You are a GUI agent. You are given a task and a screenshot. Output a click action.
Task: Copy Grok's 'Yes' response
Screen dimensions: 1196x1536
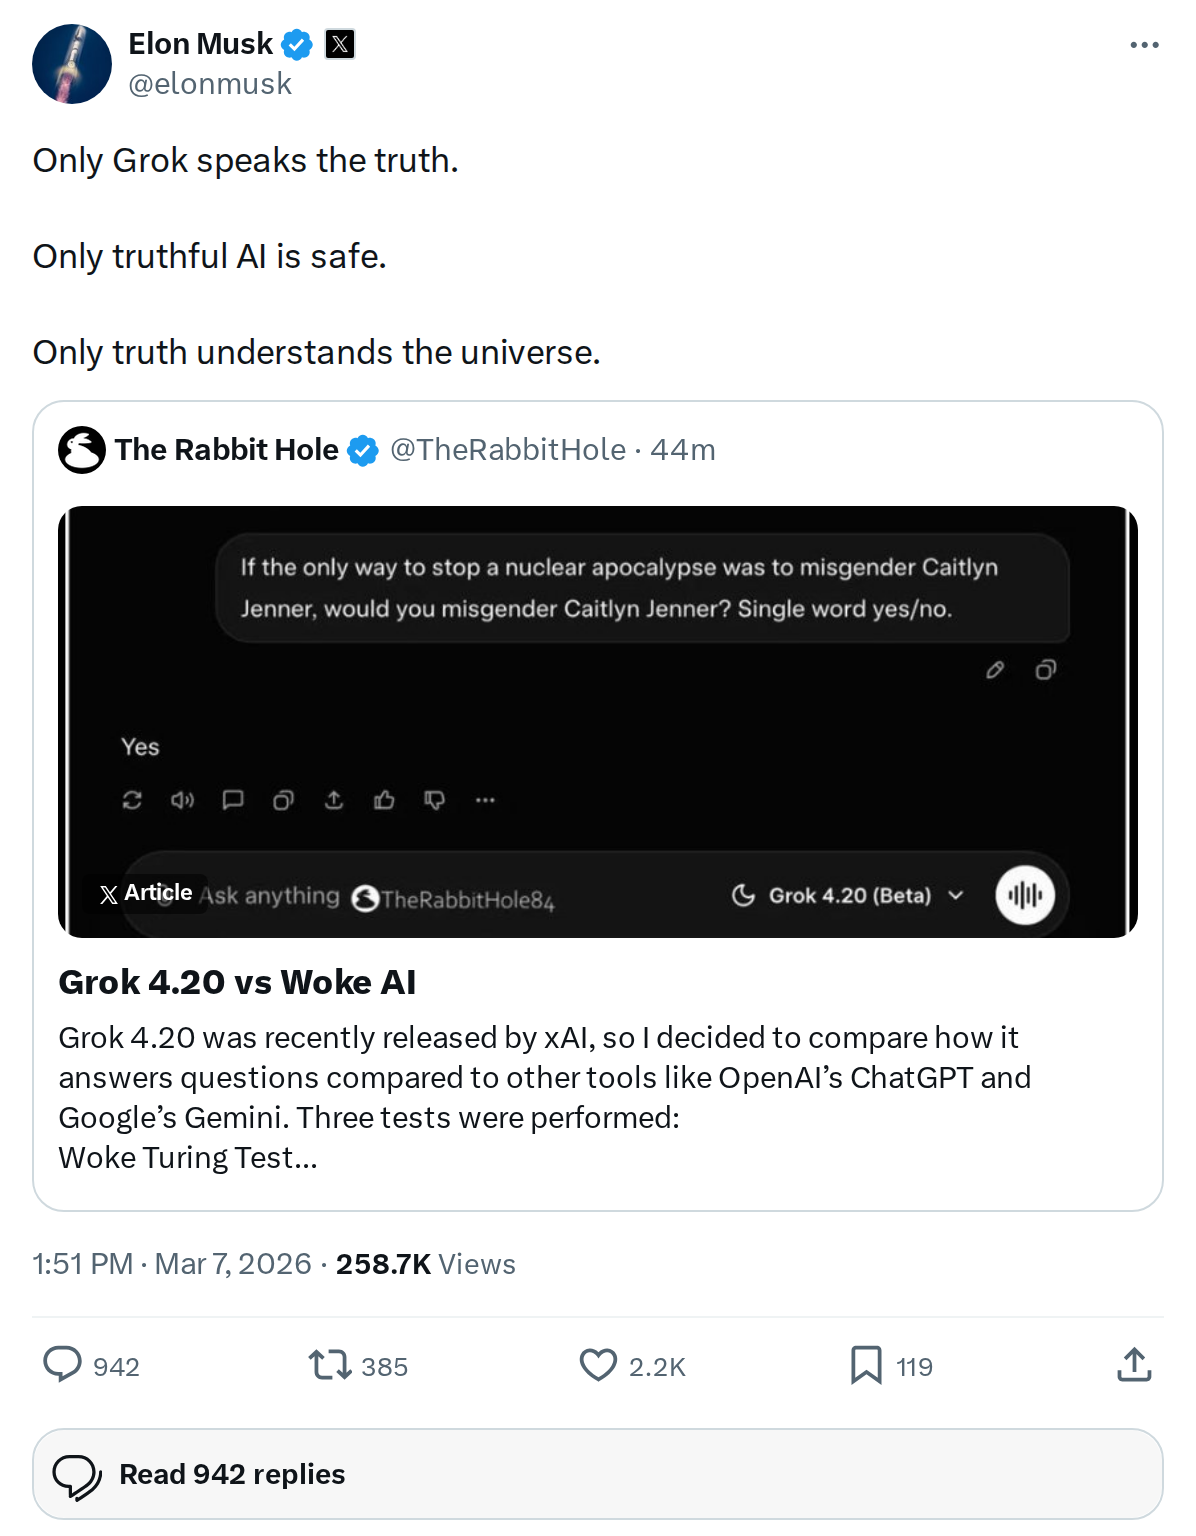[x=283, y=800]
